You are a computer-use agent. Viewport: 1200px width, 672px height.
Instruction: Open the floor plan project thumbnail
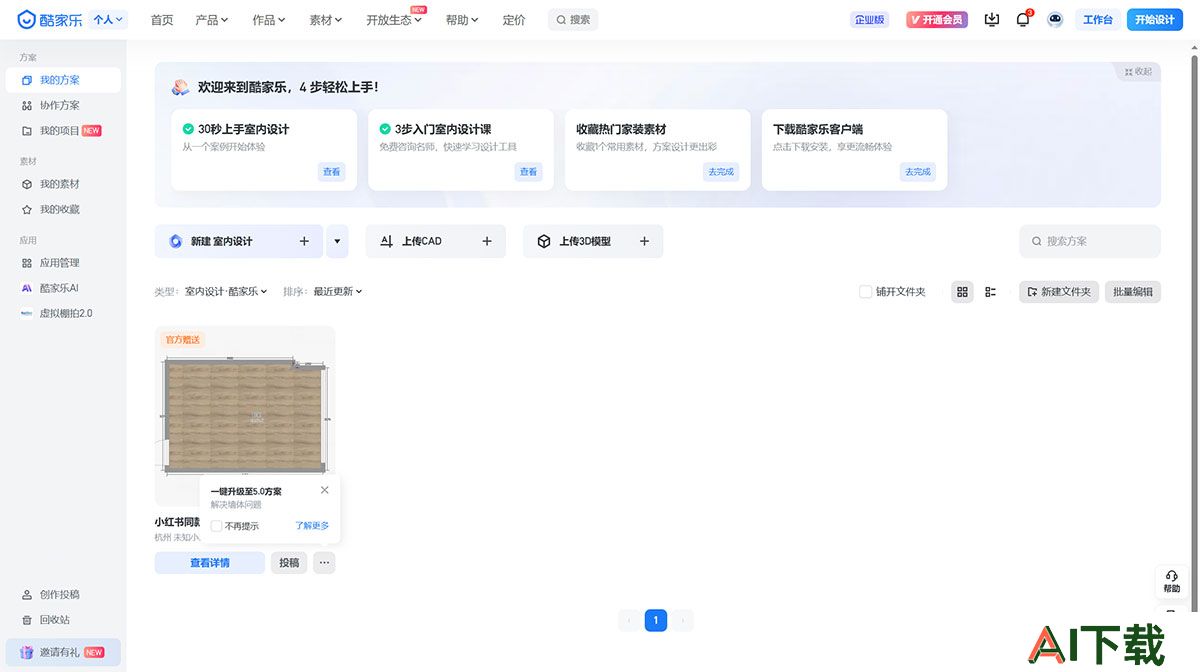245,414
